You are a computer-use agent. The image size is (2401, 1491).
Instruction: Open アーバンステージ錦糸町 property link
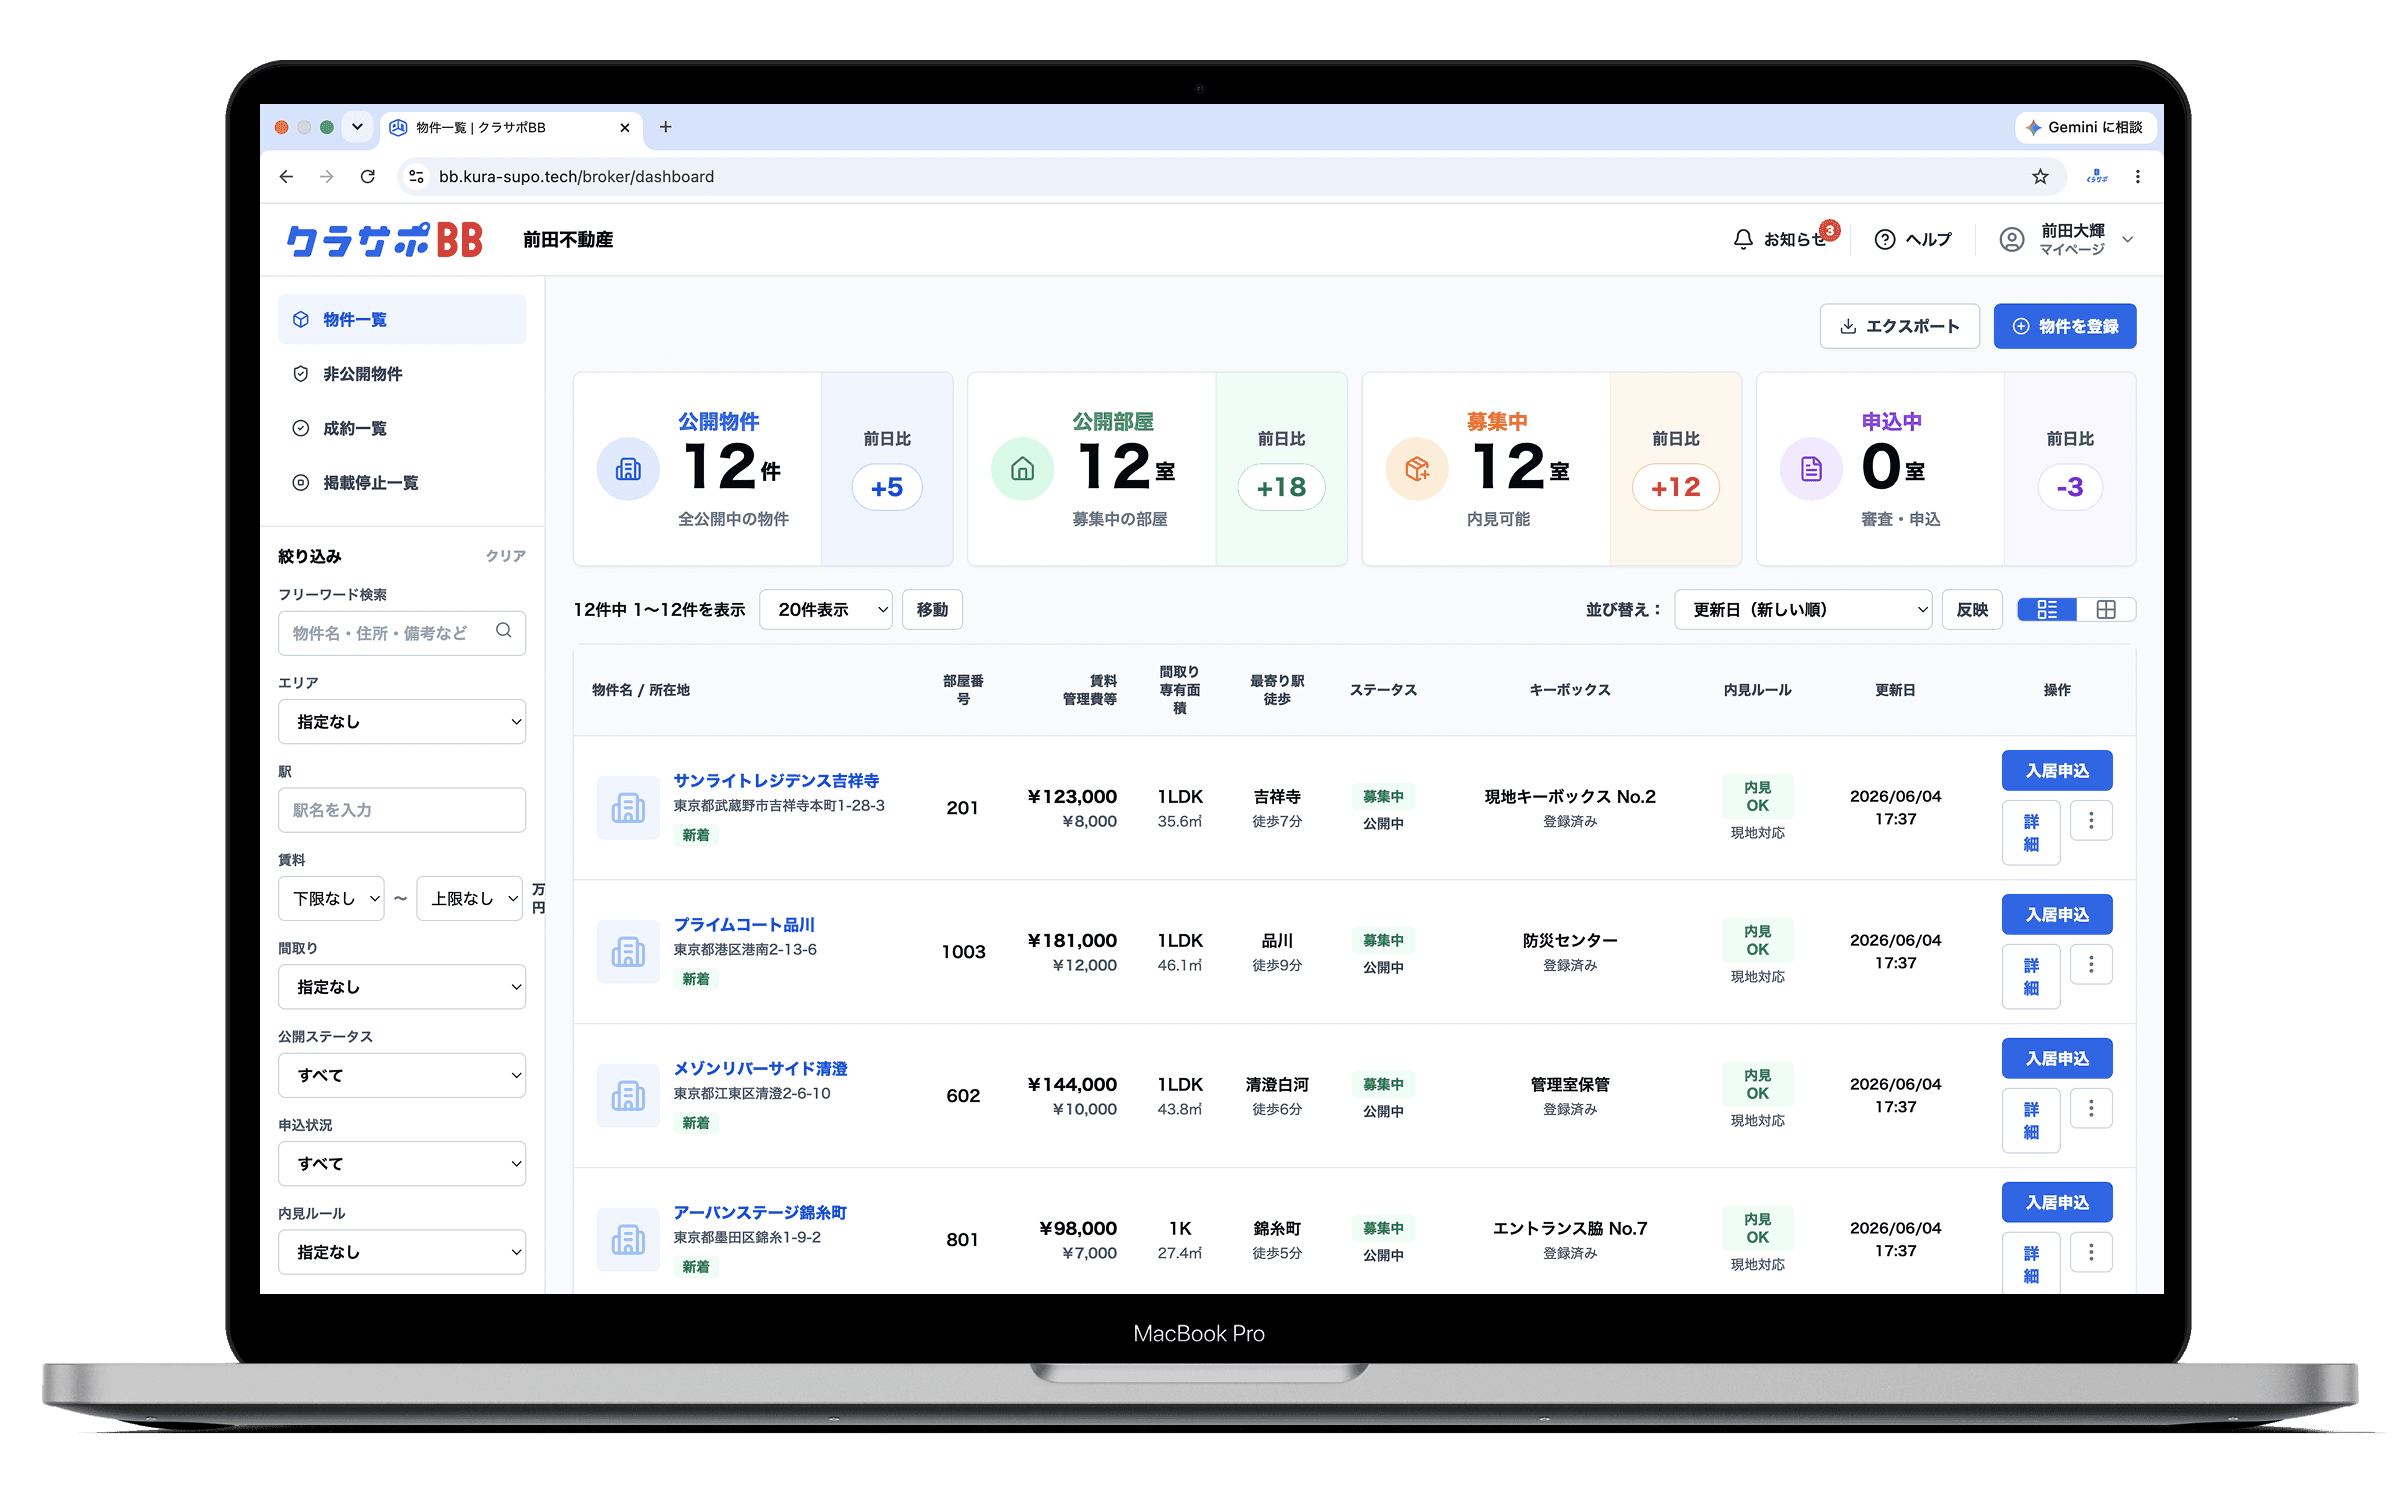point(760,1213)
